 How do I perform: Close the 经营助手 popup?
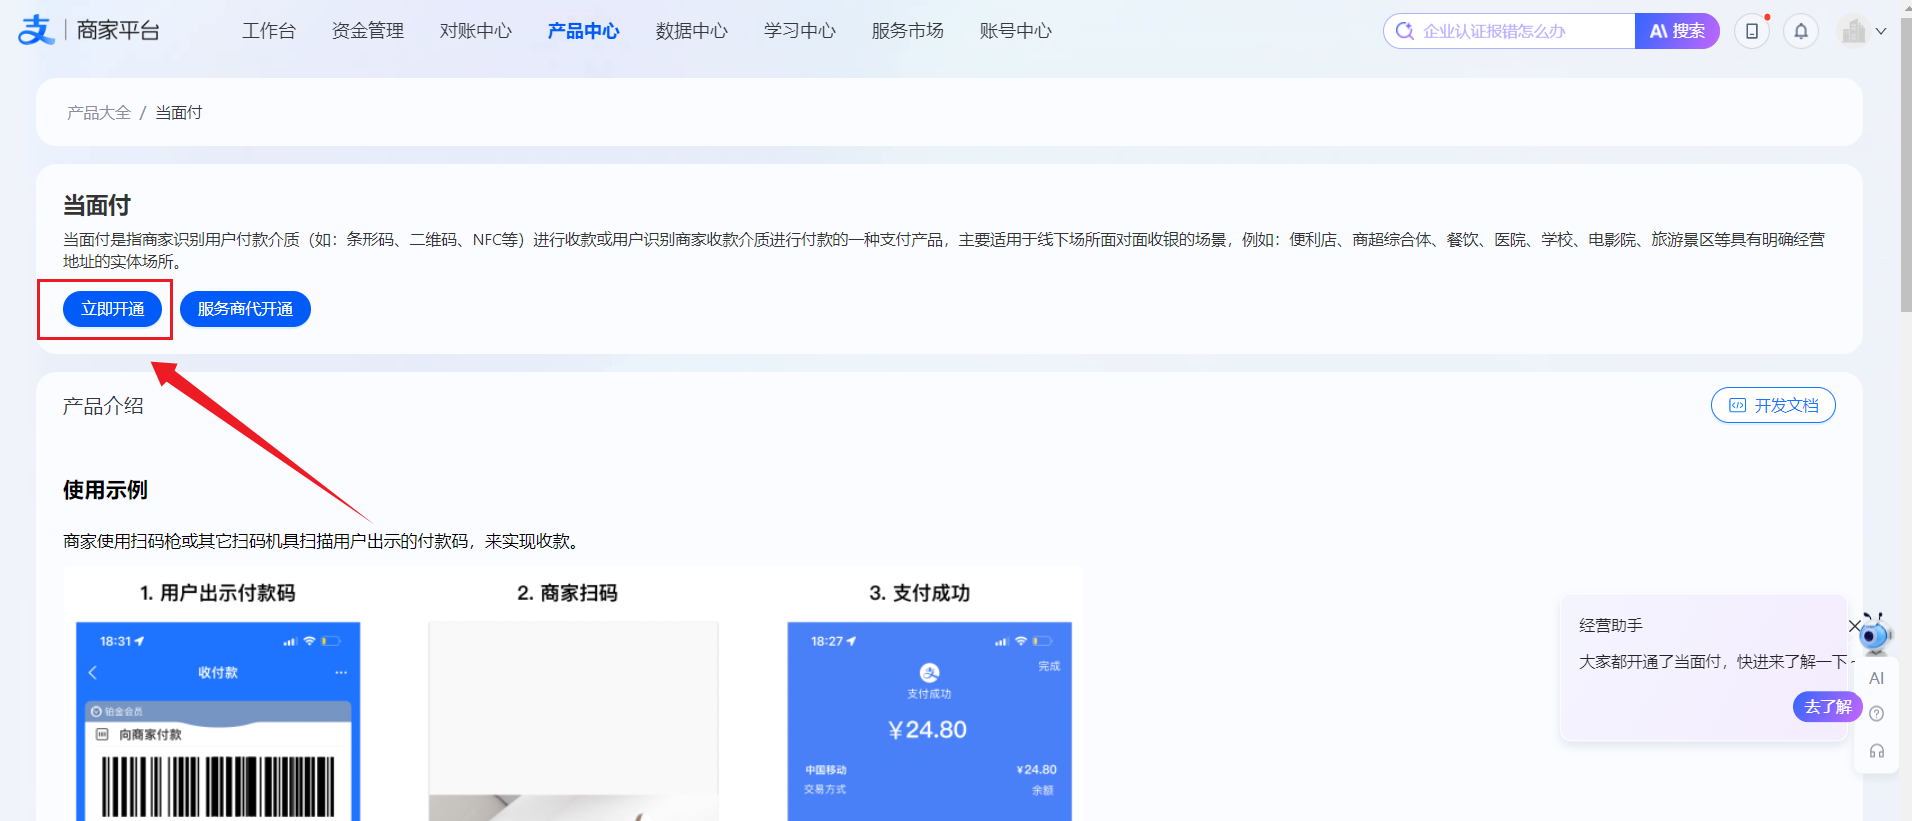coord(1854,626)
